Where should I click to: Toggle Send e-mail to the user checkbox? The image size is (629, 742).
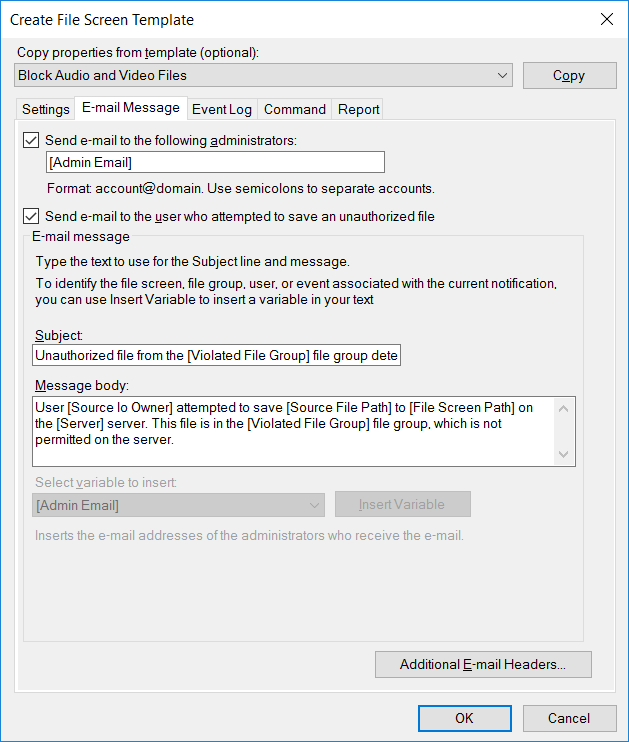coord(31,216)
